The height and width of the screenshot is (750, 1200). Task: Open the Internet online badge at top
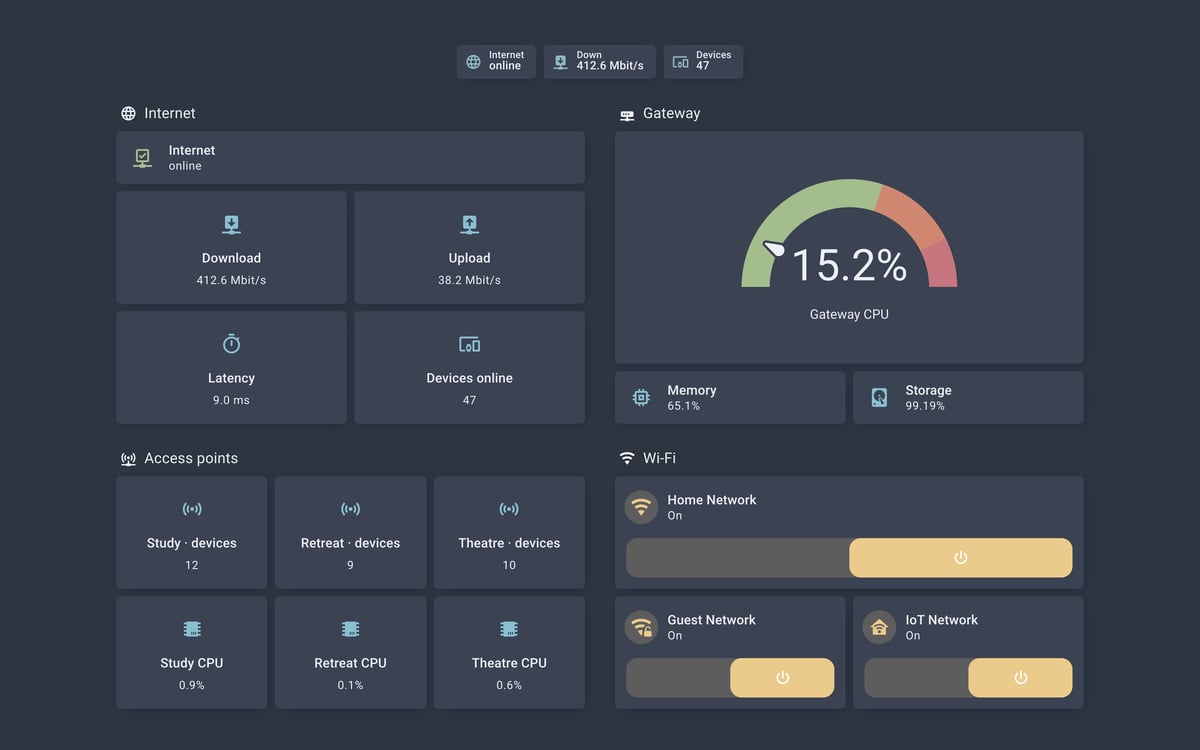point(496,62)
